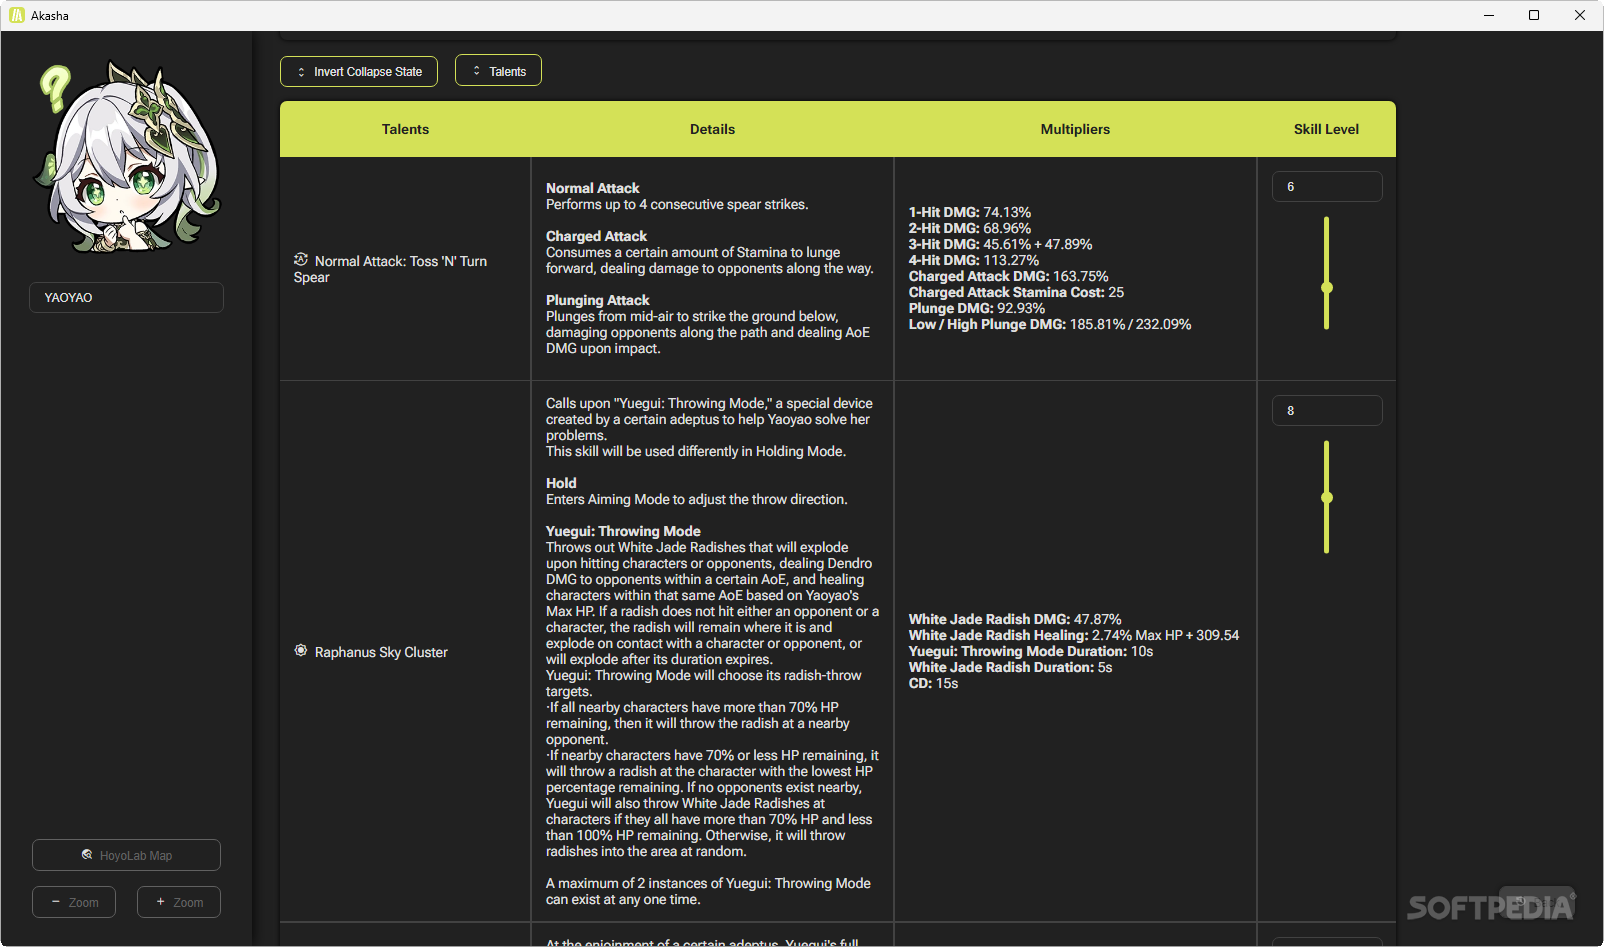This screenshot has width=1604, height=947.
Task: Click Normal Attack: Toss 'N' Turn Spear text
Action: (x=391, y=269)
